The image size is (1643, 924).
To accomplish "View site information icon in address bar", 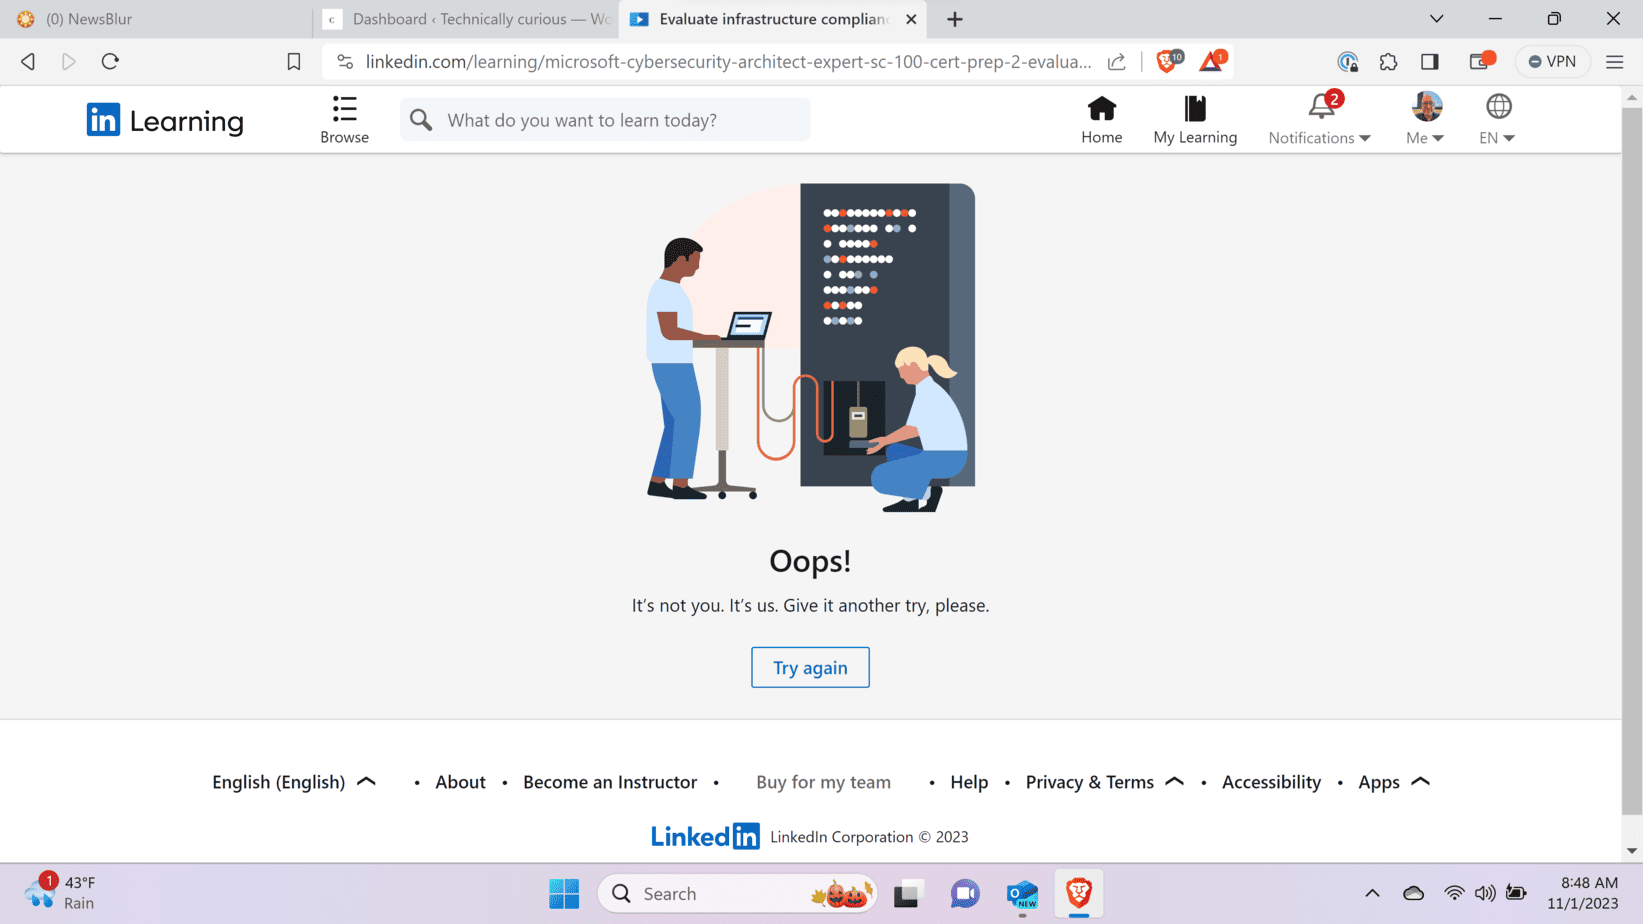I will (x=345, y=62).
